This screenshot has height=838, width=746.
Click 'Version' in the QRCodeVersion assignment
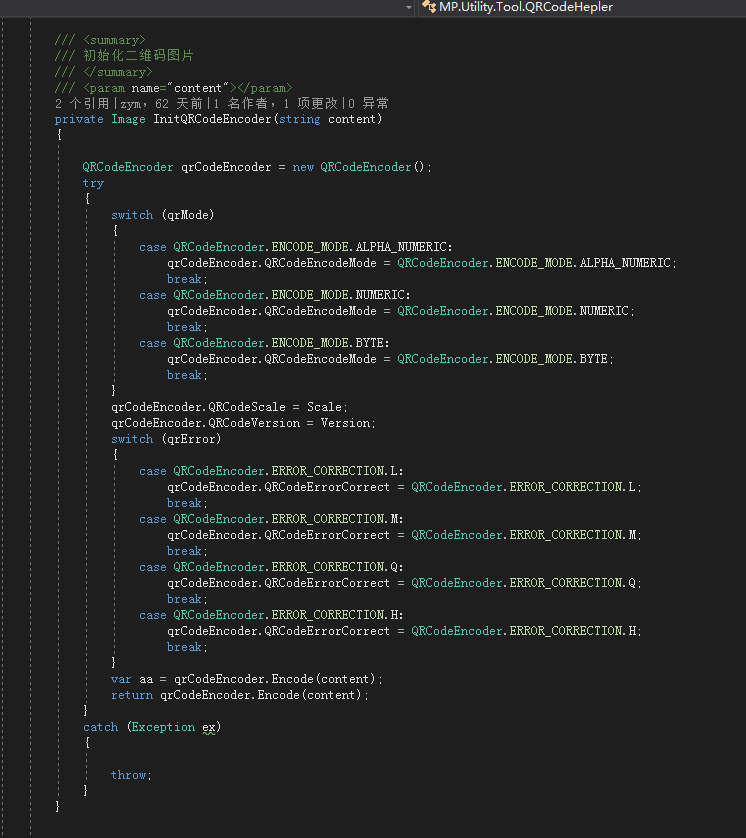[x=346, y=423]
